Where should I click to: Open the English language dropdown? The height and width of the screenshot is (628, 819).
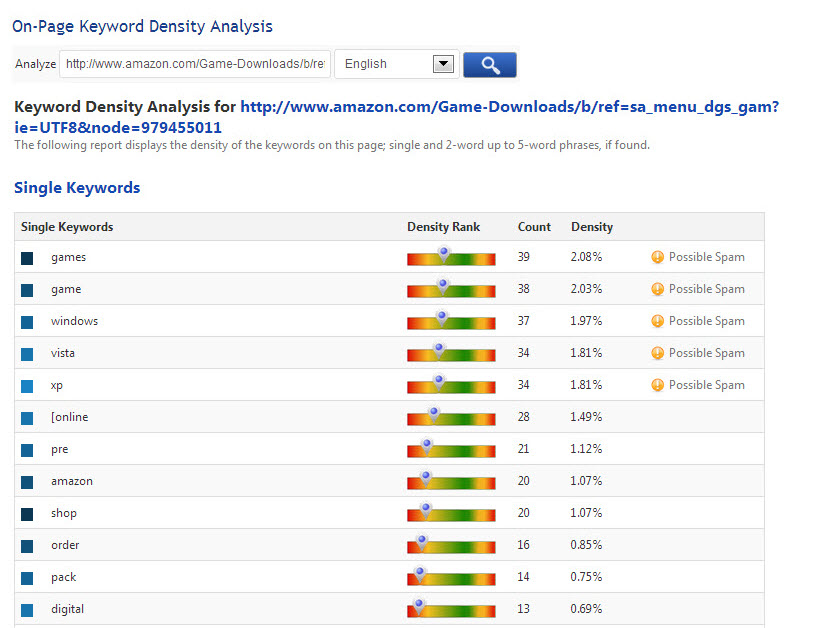click(397, 64)
